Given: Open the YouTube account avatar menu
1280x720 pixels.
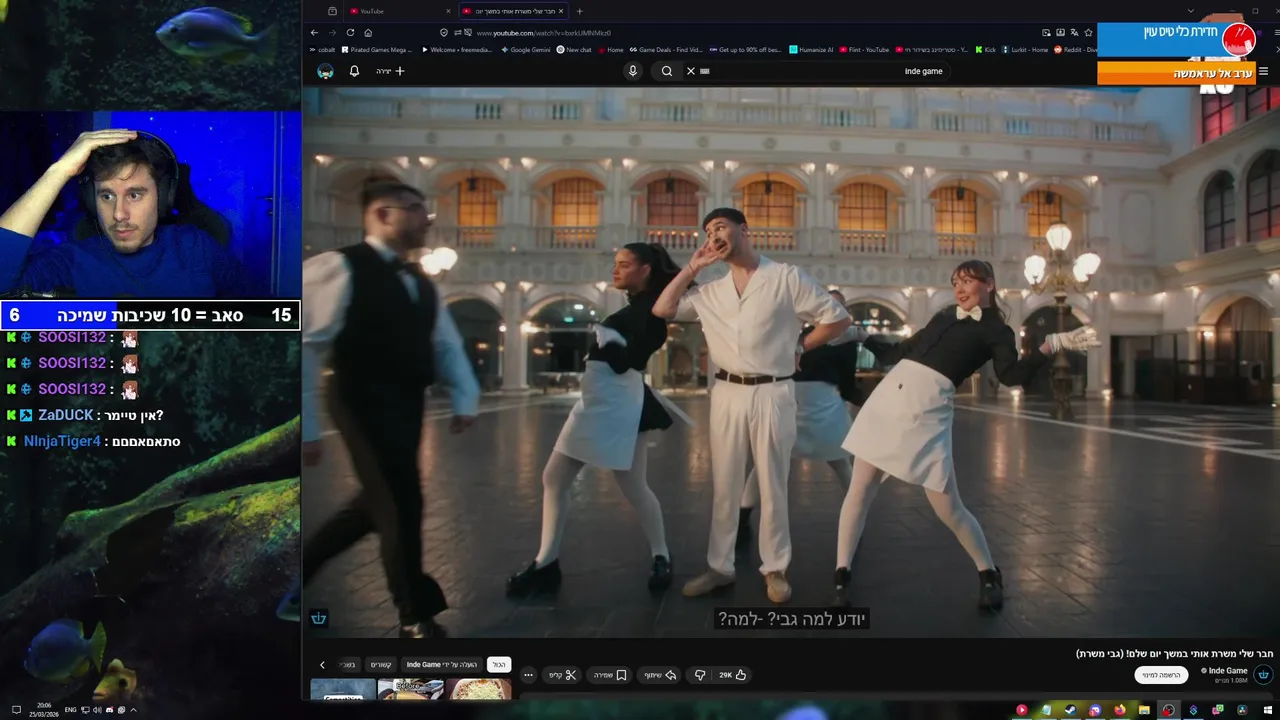Looking at the screenshot, I should coord(325,71).
